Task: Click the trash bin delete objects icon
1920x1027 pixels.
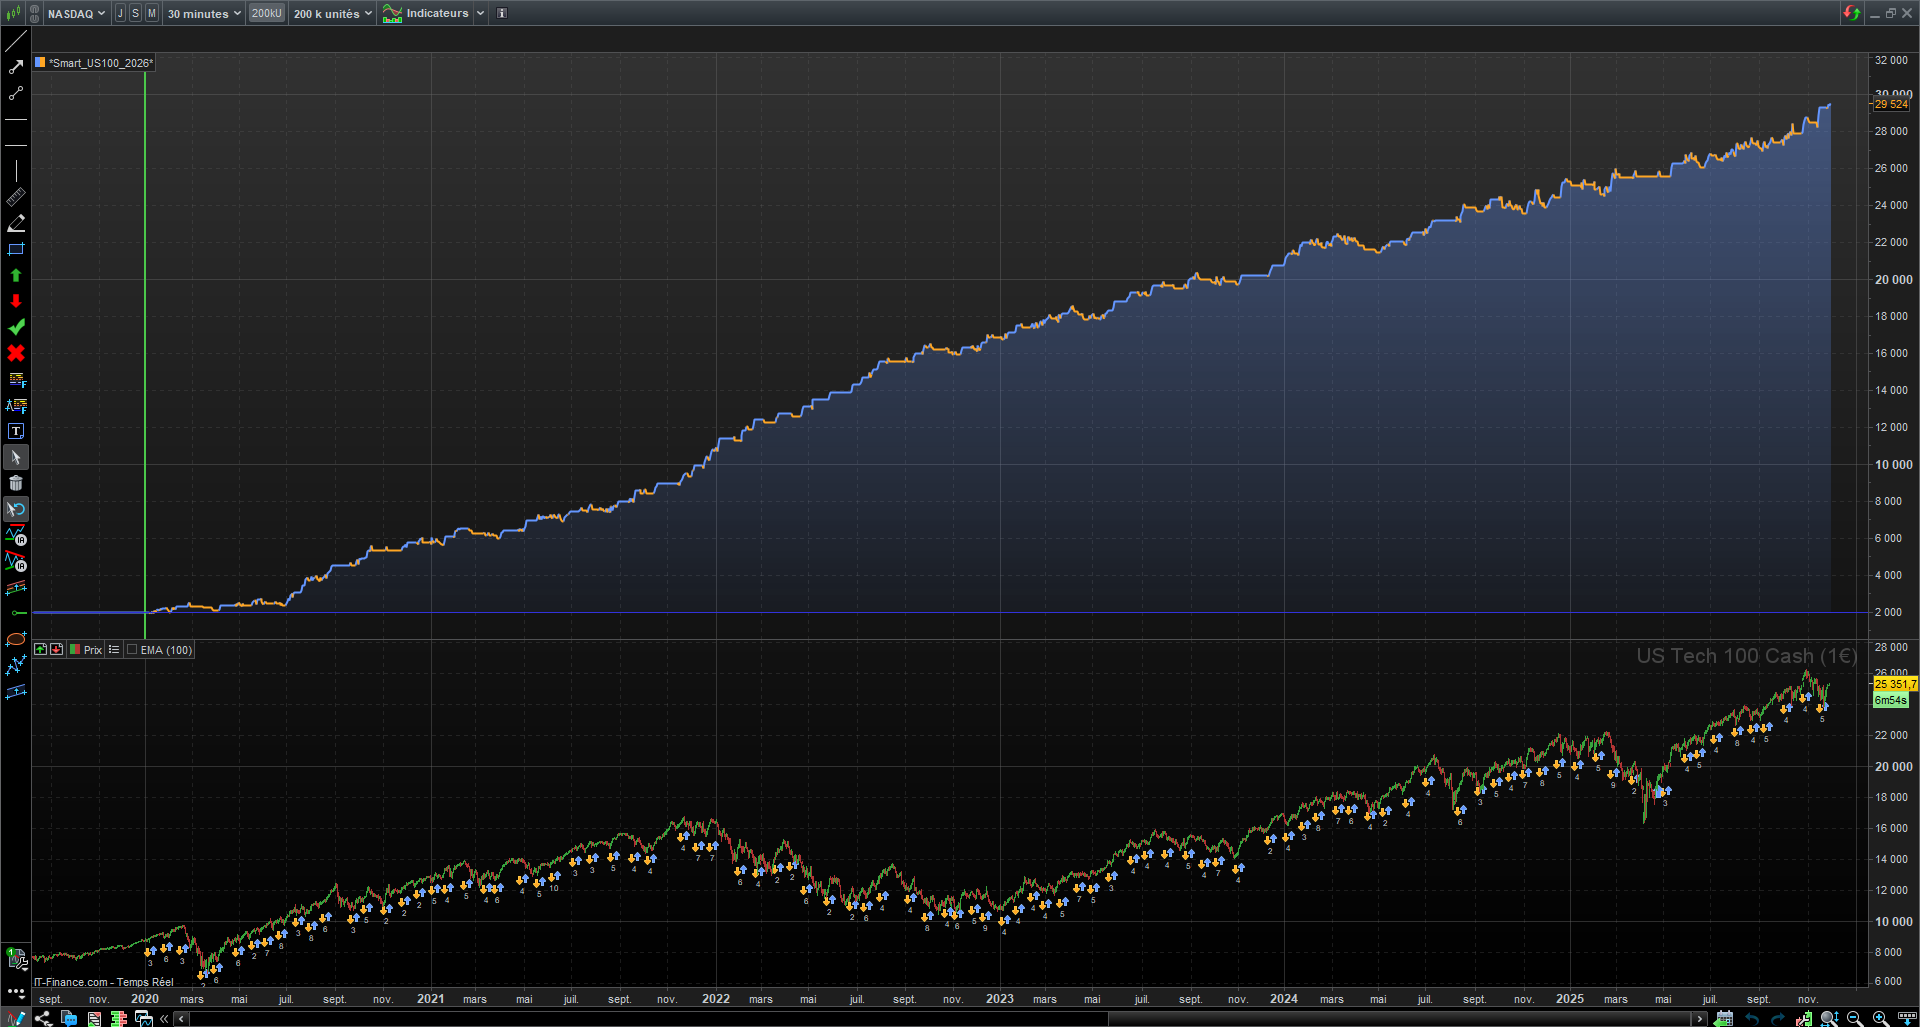Action: (x=16, y=483)
